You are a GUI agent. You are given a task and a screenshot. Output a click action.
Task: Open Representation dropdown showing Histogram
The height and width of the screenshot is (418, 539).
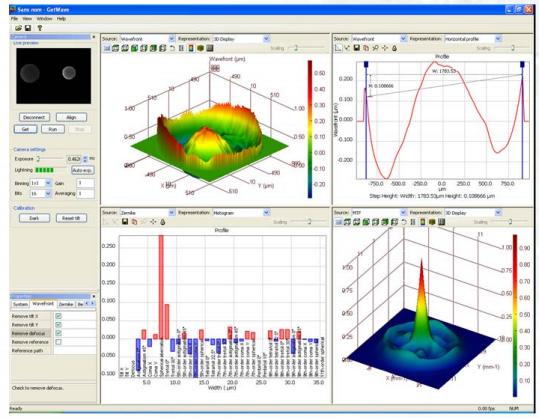266,212
